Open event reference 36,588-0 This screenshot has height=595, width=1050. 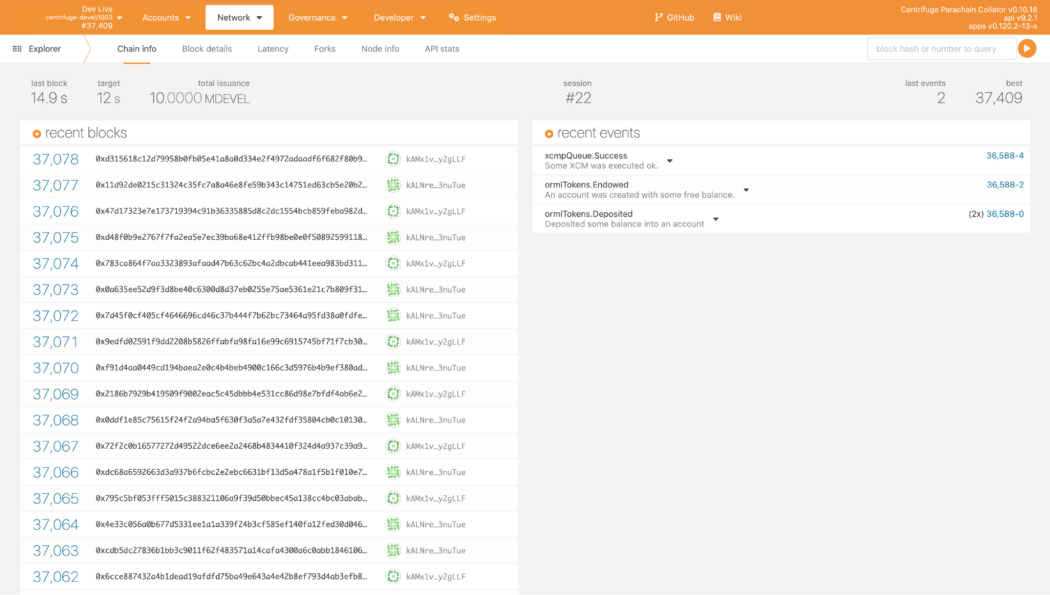(x=1004, y=214)
